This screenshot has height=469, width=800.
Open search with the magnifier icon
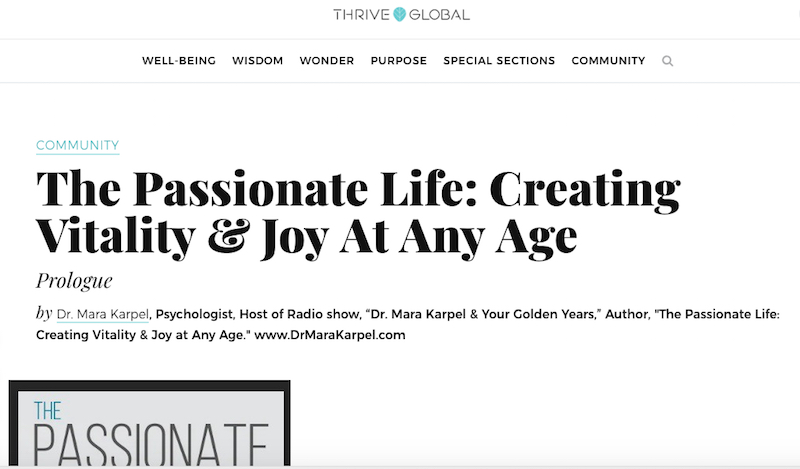667,61
